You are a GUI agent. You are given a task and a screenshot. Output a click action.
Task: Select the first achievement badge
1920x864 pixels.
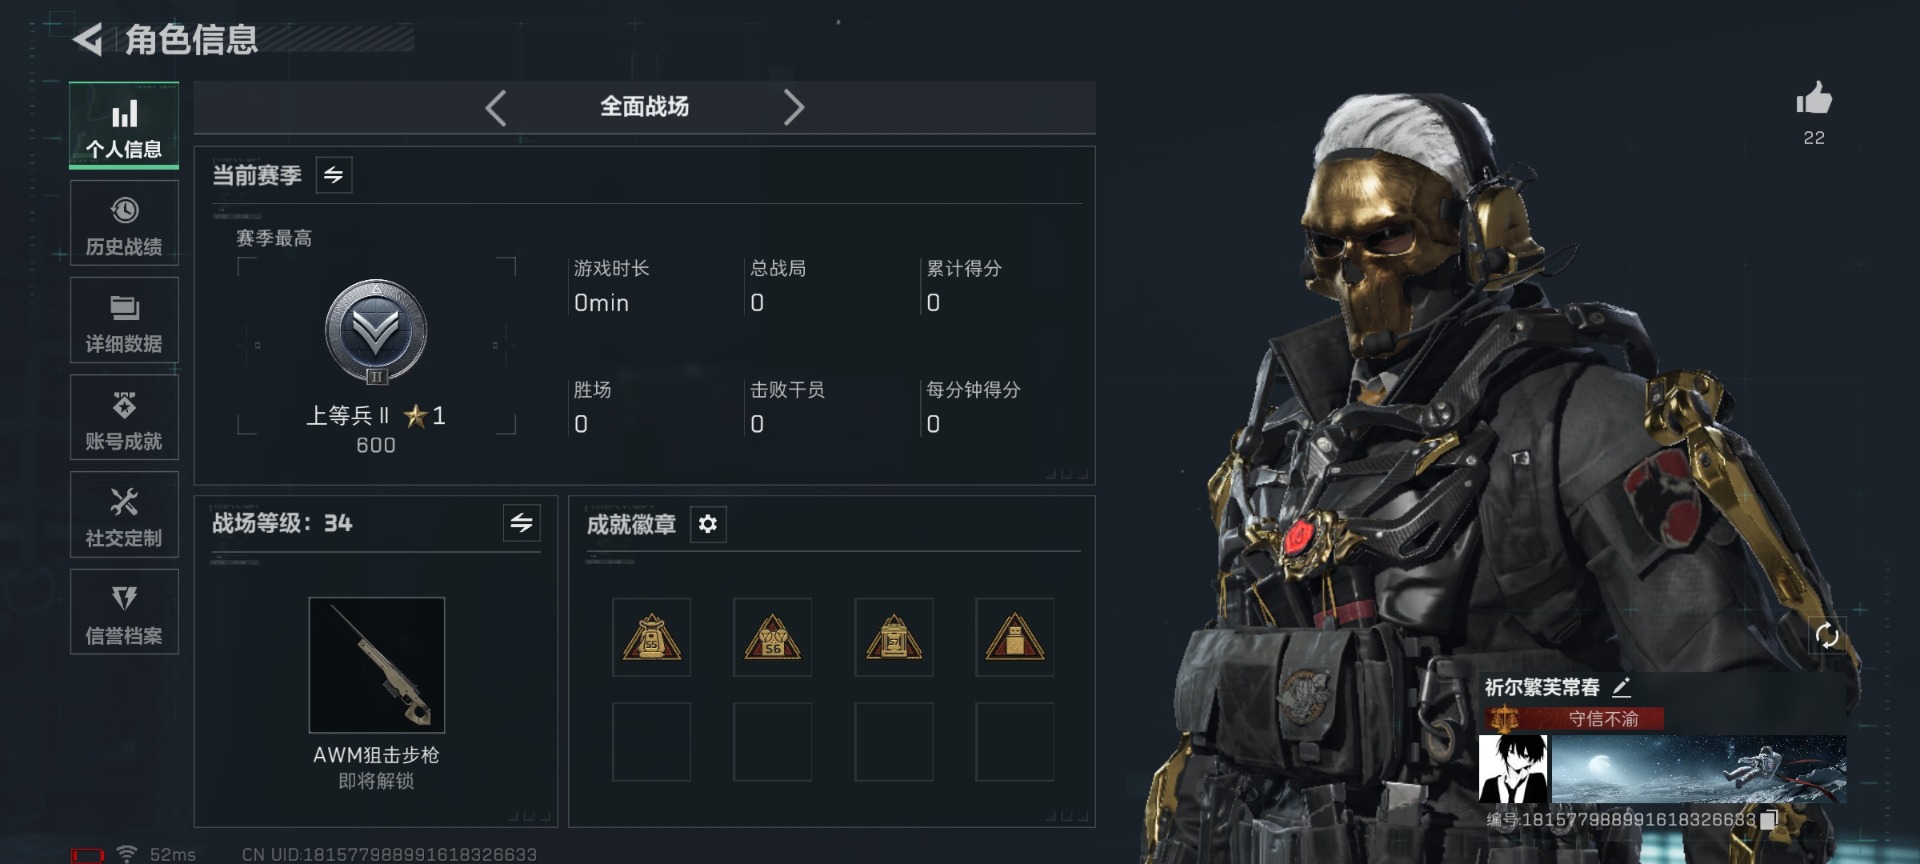(x=651, y=637)
